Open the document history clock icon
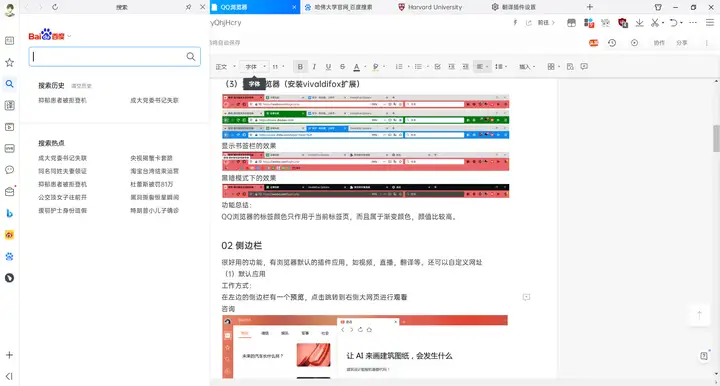The width and height of the screenshot is (720, 386). 612,43
